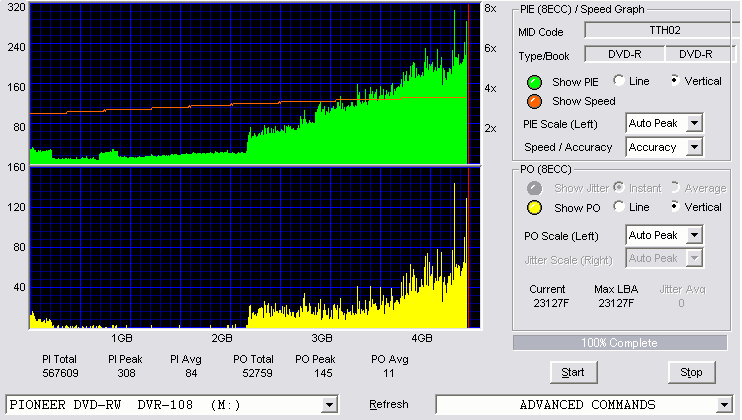Image resolution: width=742 pixels, height=420 pixels.
Task: Open the PIE Scale (Left) dropdown
Action: coord(694,123)
